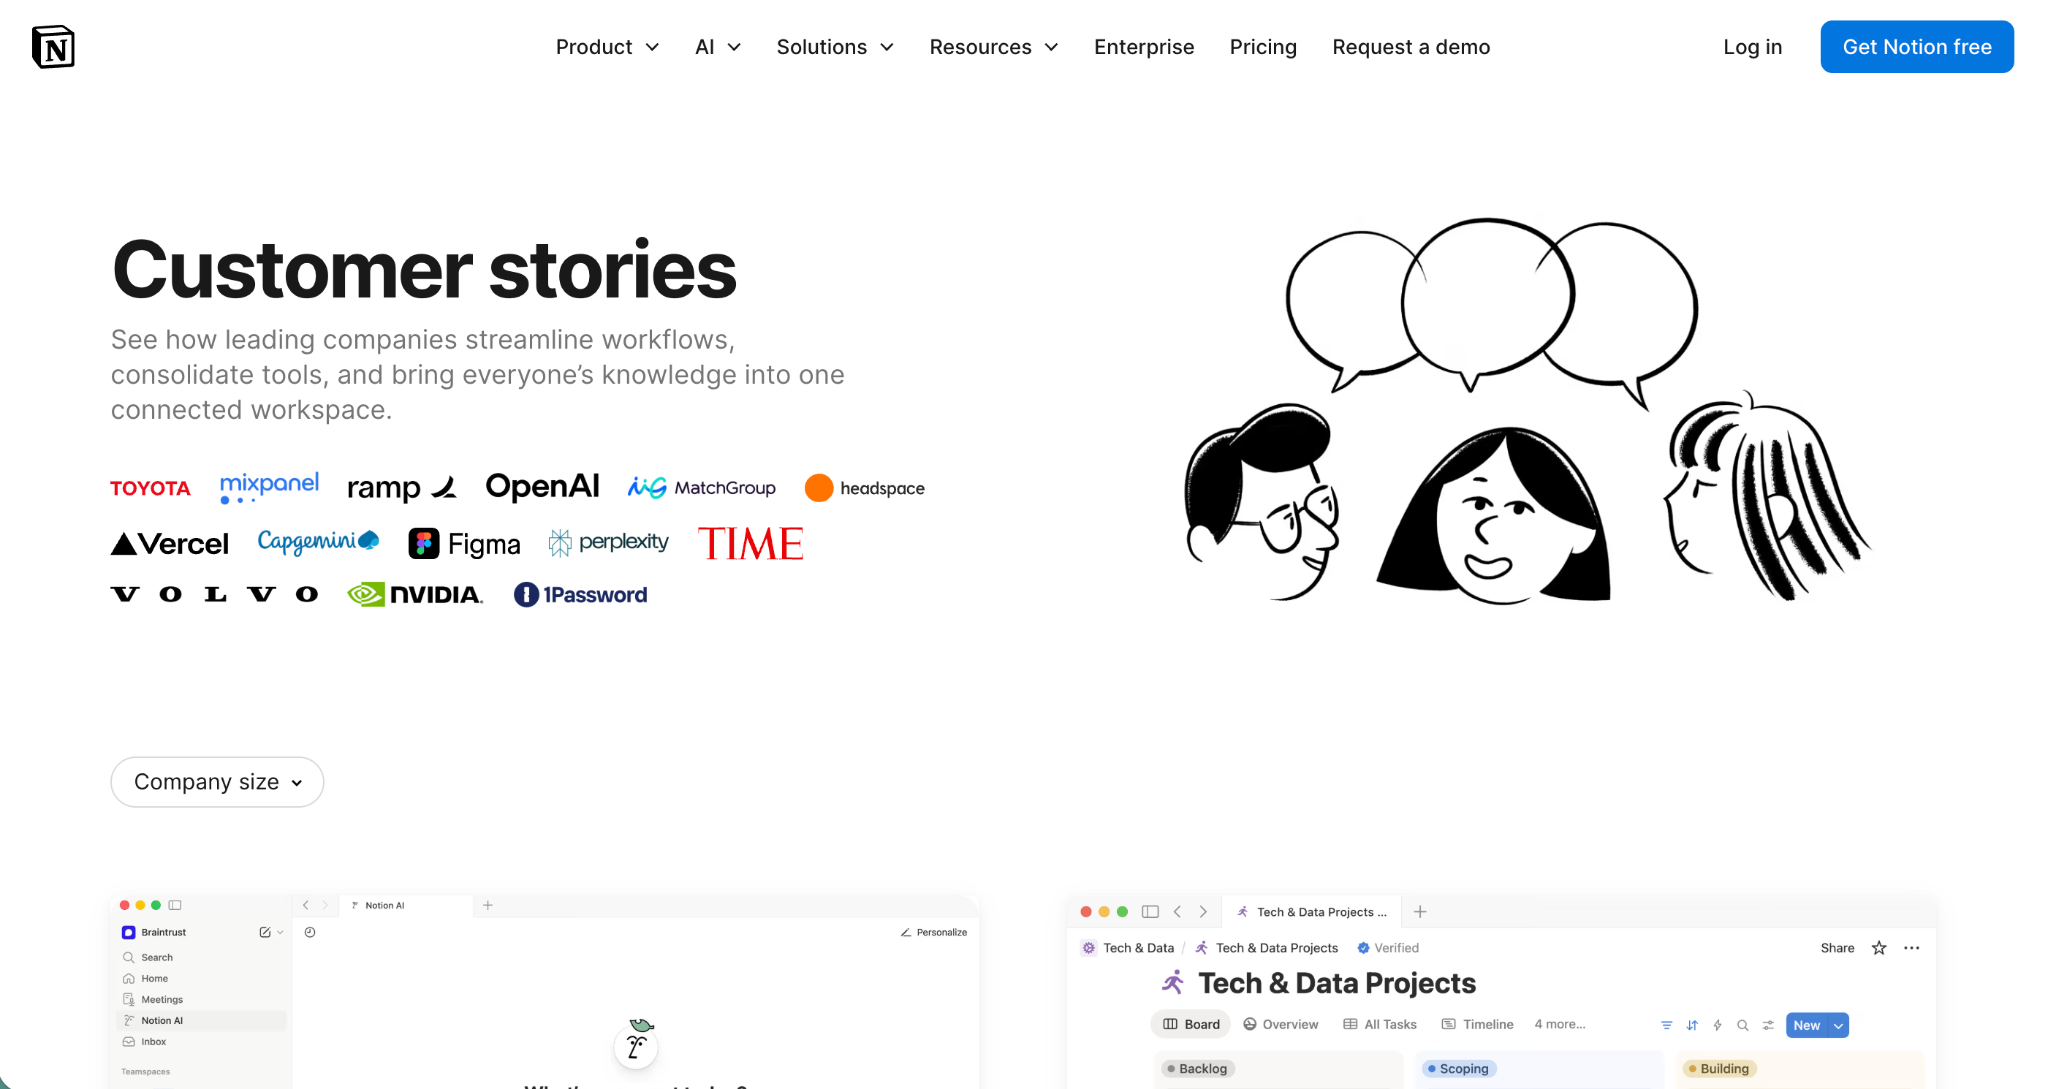The height and width of the screenshot is (1089, 2048).
Task: Expand the Solutions dropdown
Action: coord(835,47)
